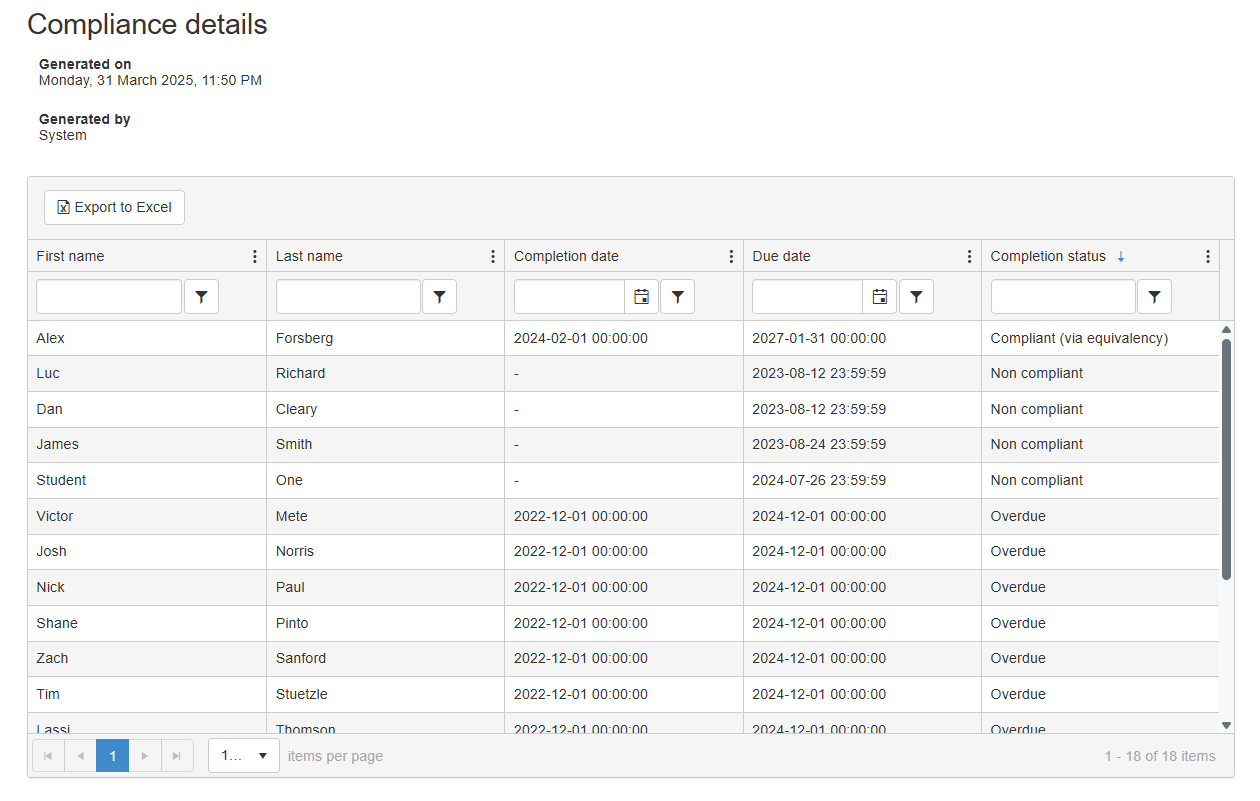
Task: Open the Completion status column menu
Action: pyautogui.click(x=1207, y=257)
